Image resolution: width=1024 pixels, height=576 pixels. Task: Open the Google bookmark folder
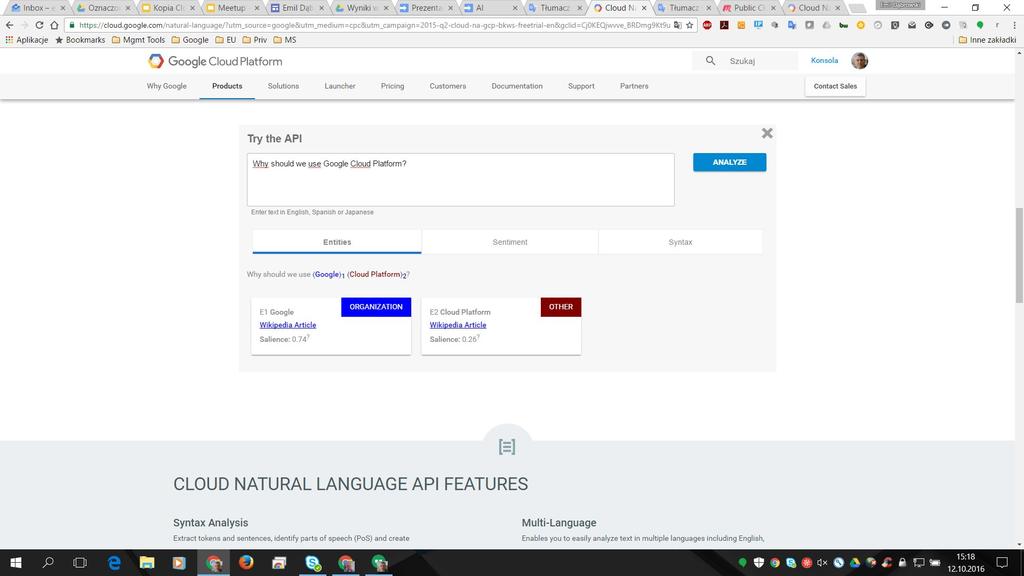(x=190, y=40)
